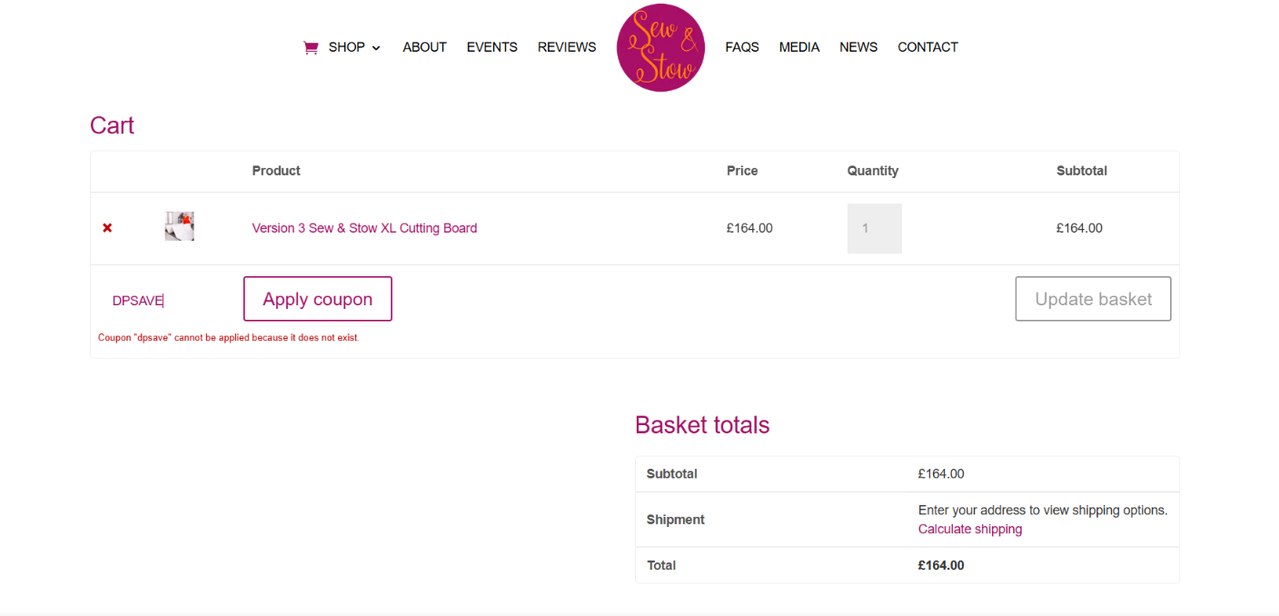The height and width of the screenshot is (616, 1279).
Task: Open the Sew & Stow logo homepage
Action: tap(660, 47)
